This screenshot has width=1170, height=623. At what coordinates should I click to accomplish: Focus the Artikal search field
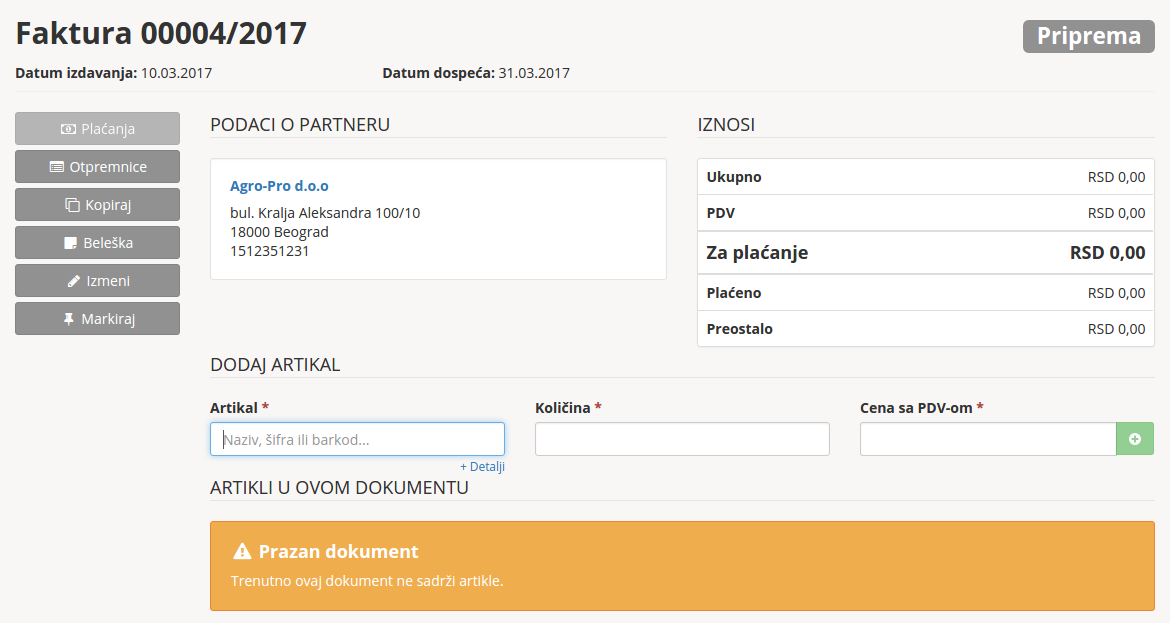(x=357, y=439)
